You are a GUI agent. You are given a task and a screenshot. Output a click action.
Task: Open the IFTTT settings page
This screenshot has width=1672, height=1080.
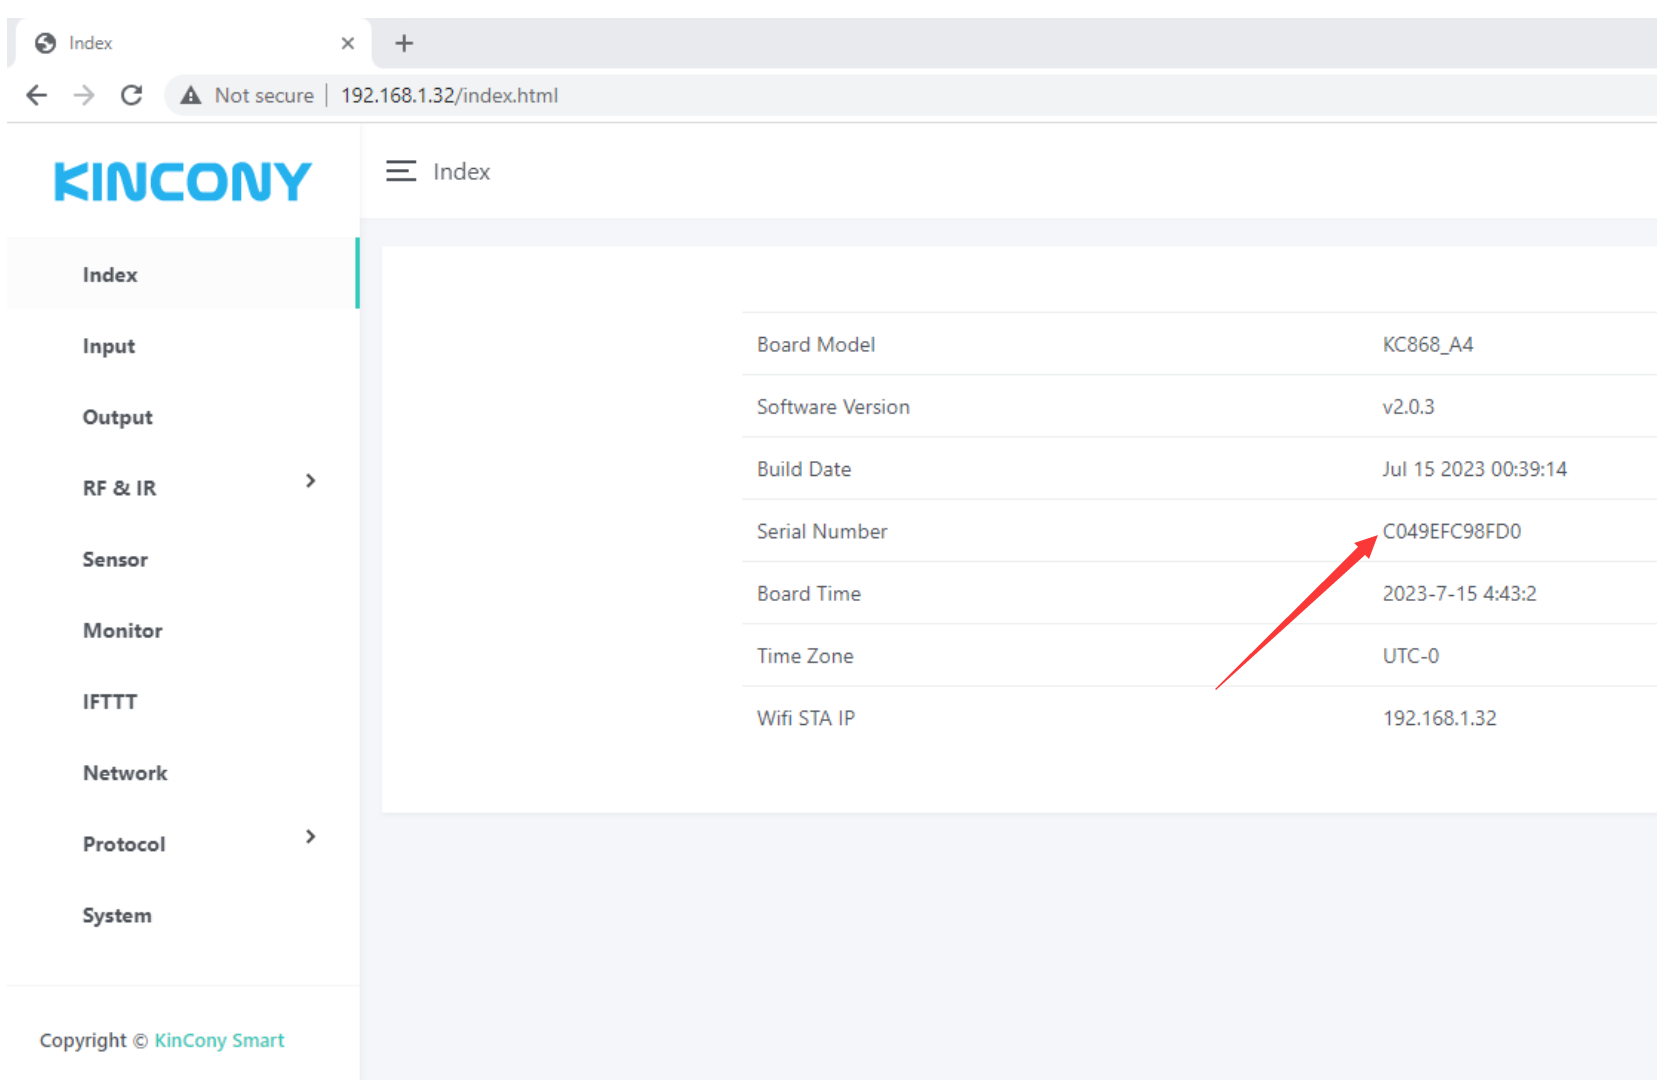coord(110,701)
